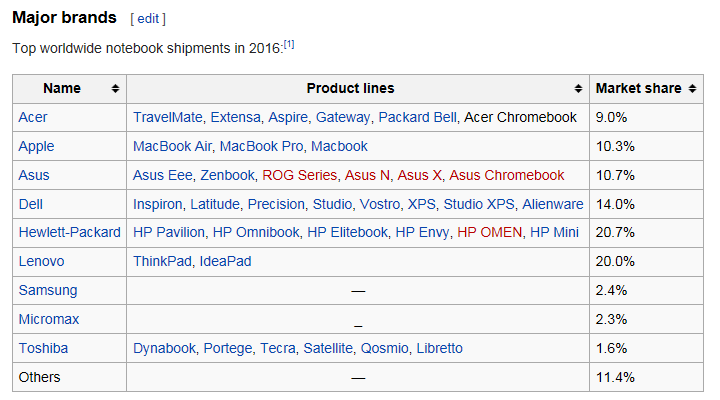Click the MacBook Air link
Screen dimensions: 720x400
pos(171,146)
